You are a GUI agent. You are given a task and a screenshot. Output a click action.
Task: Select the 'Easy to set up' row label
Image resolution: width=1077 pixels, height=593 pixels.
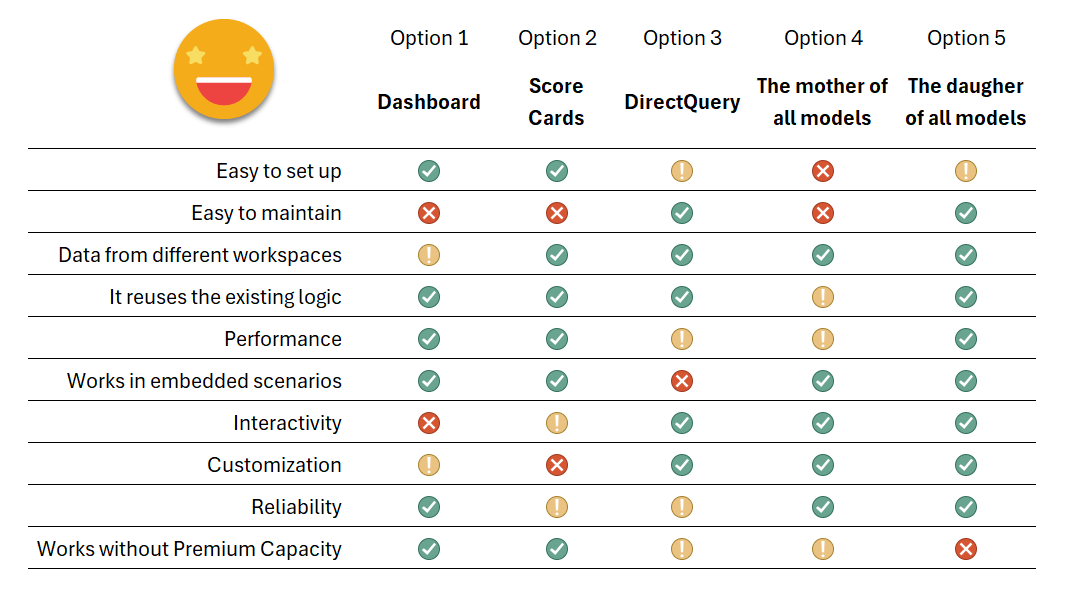[279, 171]
